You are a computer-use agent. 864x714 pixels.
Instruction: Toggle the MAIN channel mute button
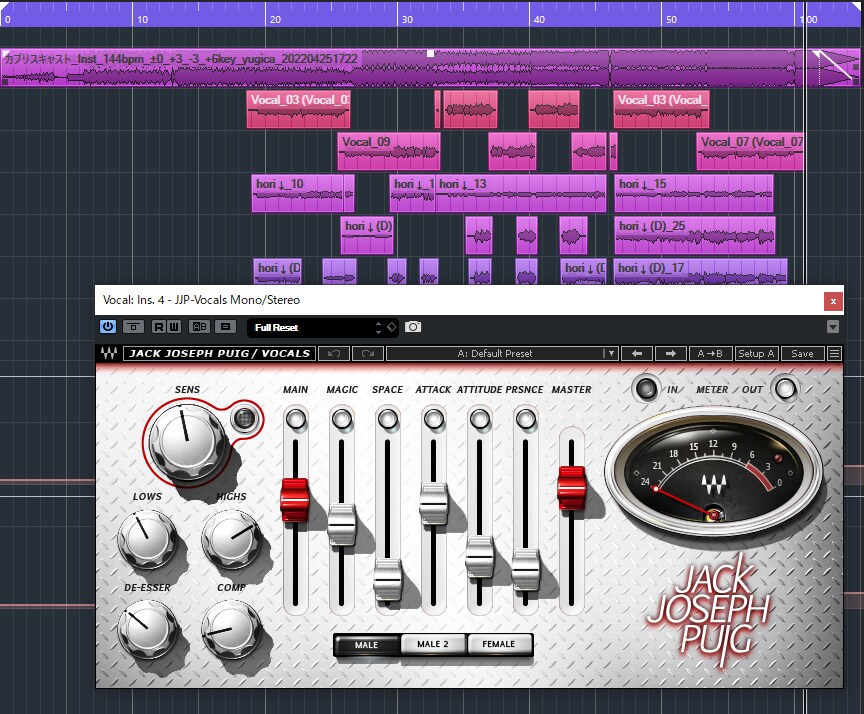[x=296, y=419]
